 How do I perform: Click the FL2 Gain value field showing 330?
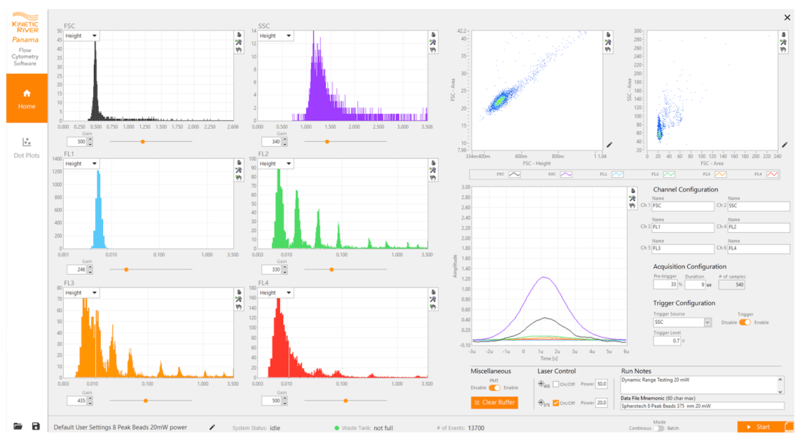coord(271,269)
